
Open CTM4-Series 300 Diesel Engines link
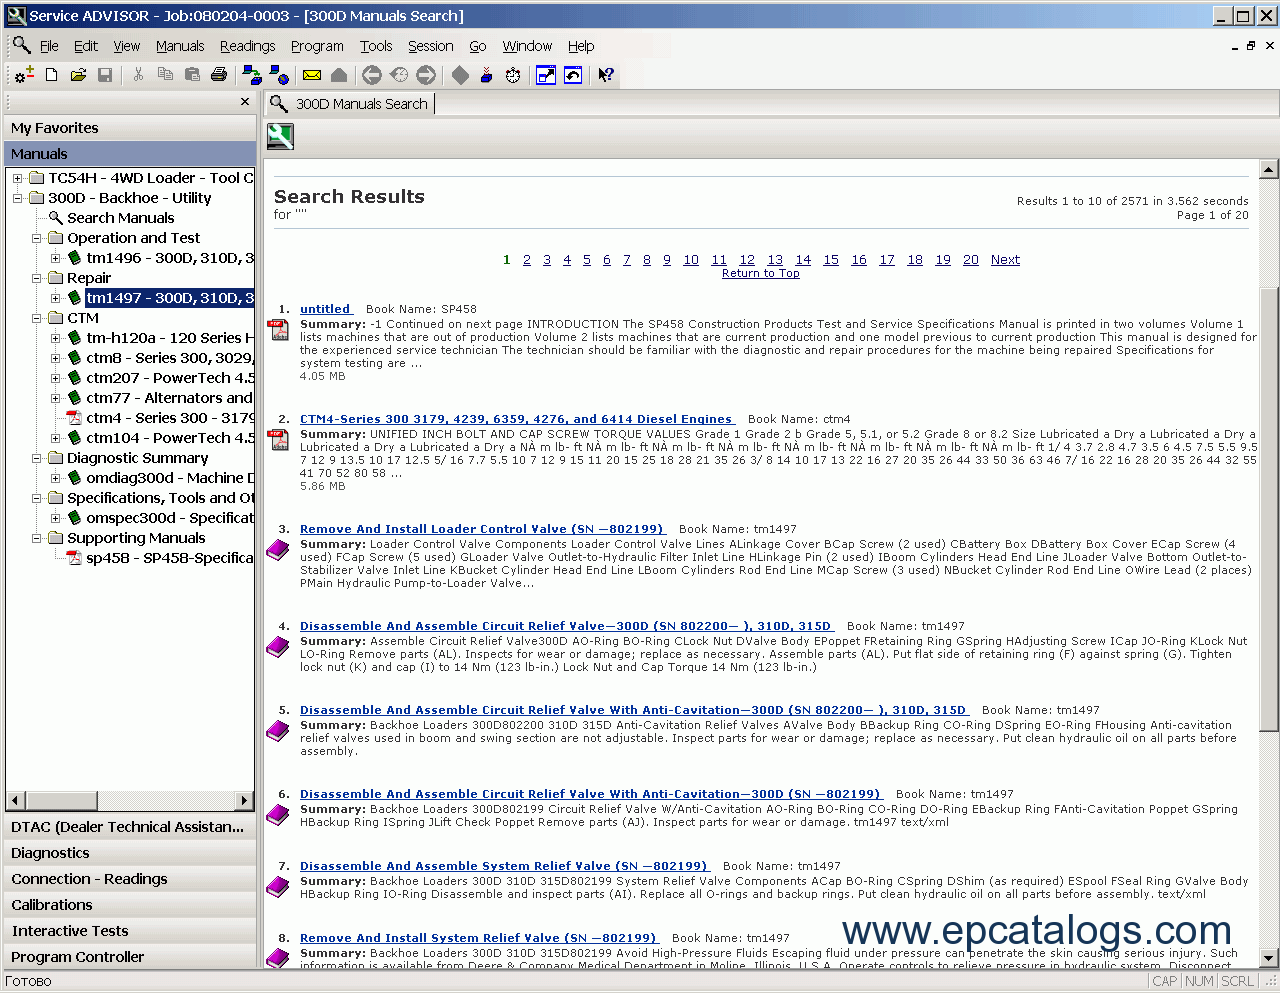(x=517, y=419)
